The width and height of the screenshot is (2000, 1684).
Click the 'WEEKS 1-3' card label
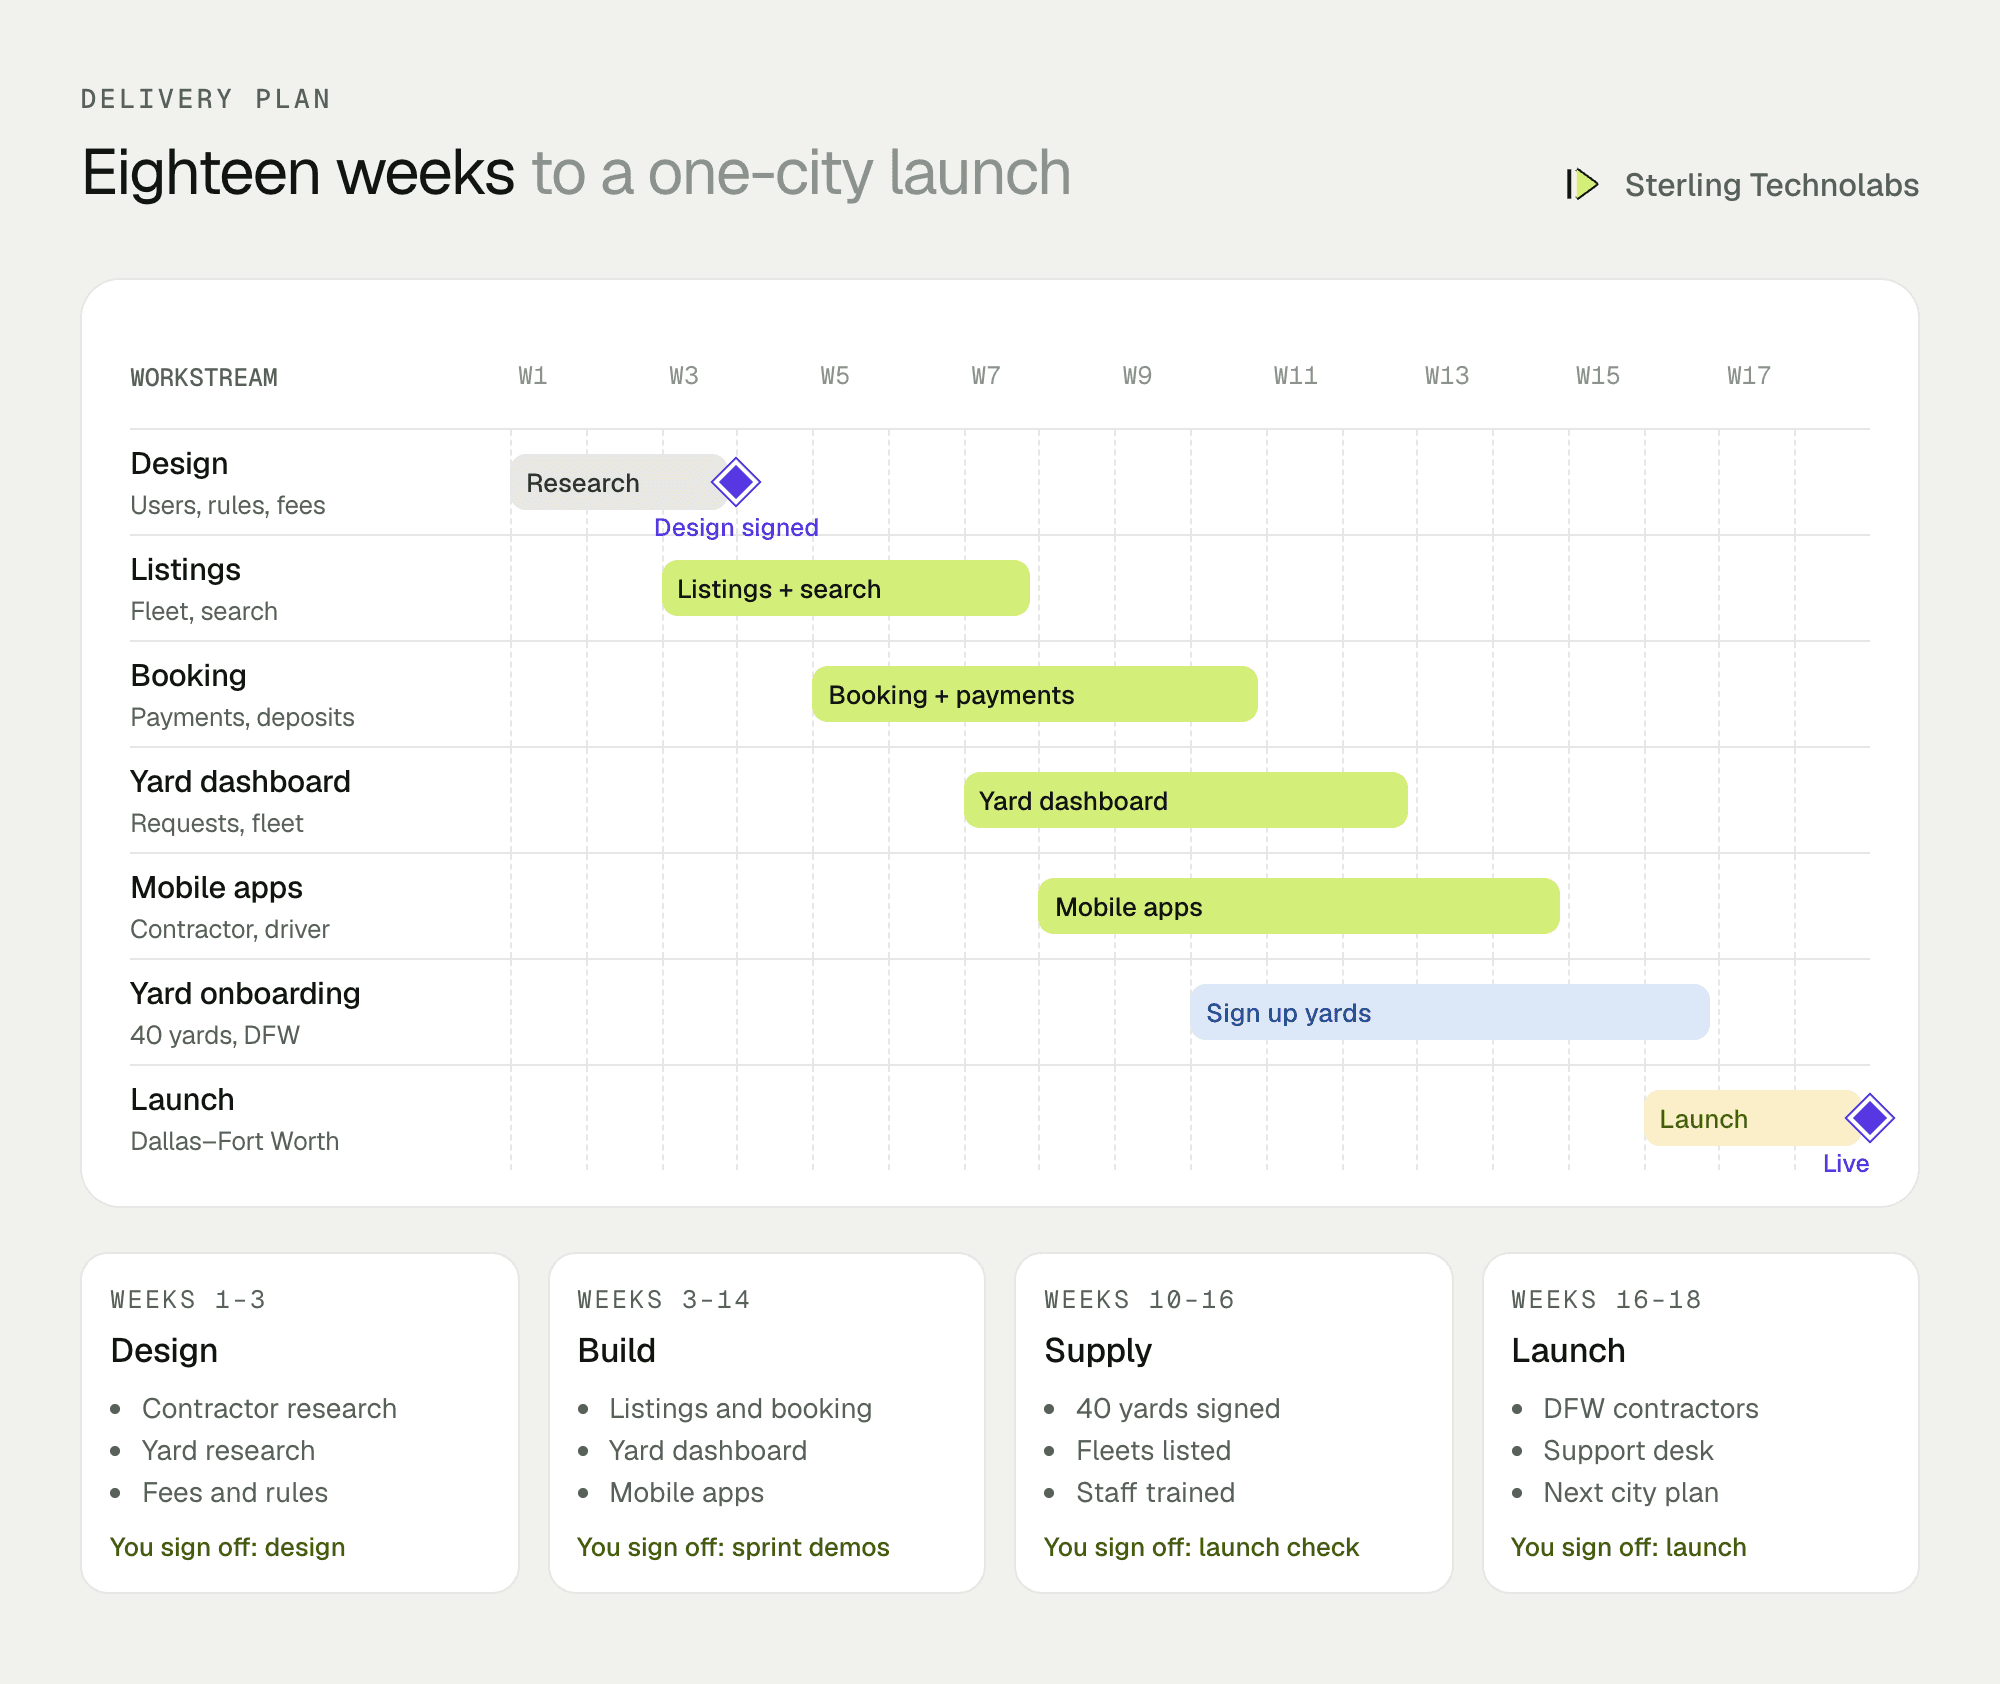(188, 1299)
